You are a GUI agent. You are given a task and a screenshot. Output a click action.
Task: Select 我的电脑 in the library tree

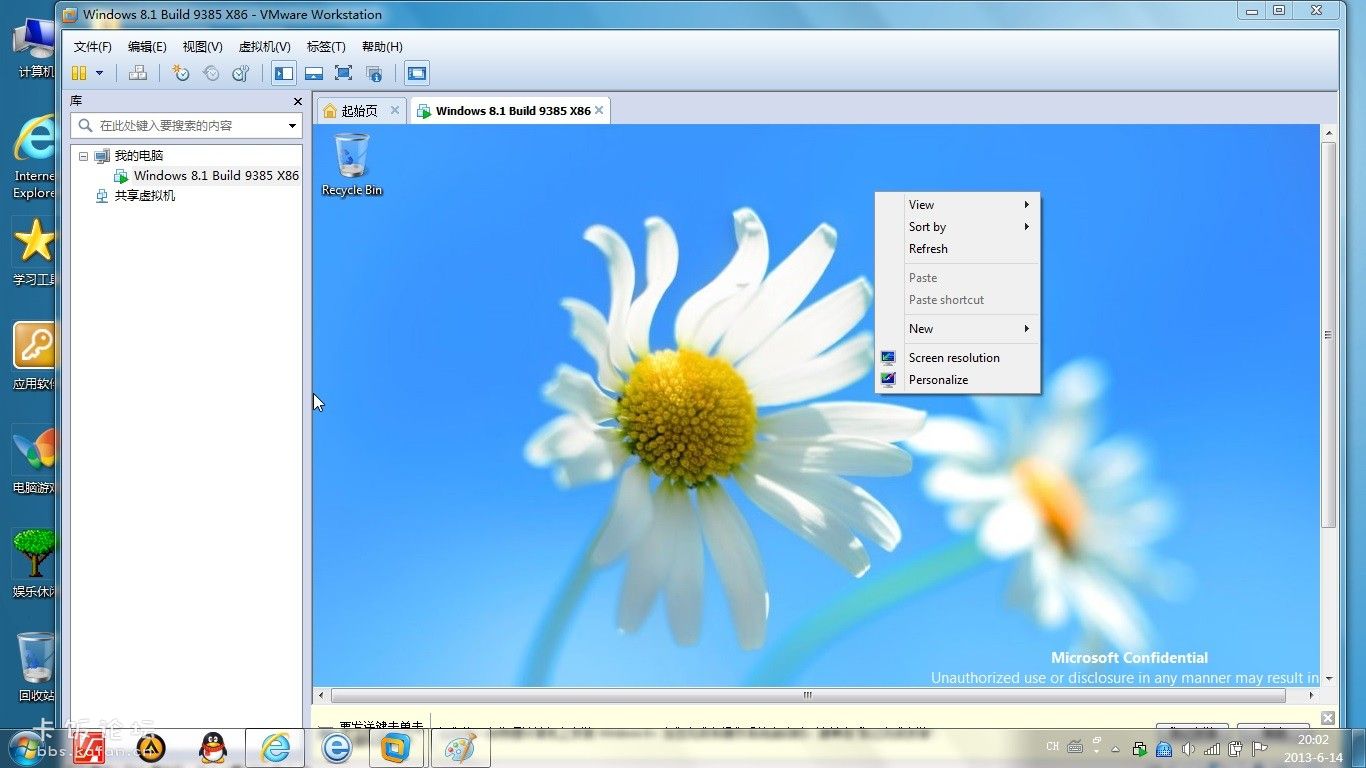138,156
